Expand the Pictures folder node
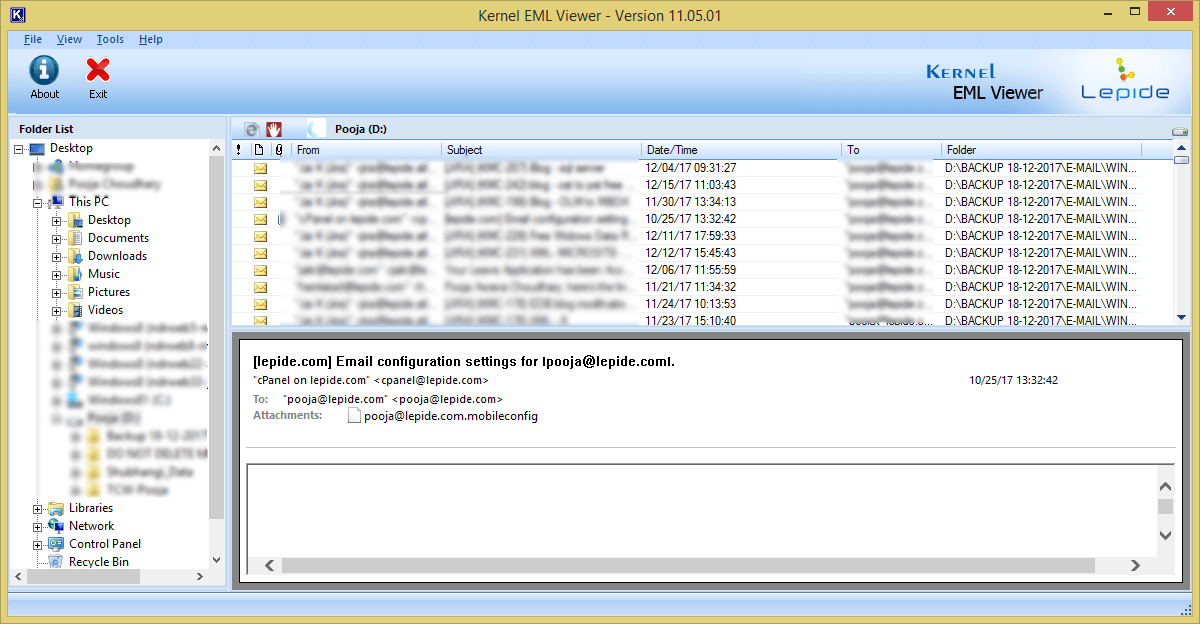Image resolution: width=1200 pixels, height=625 pixels. coord(57,293)
